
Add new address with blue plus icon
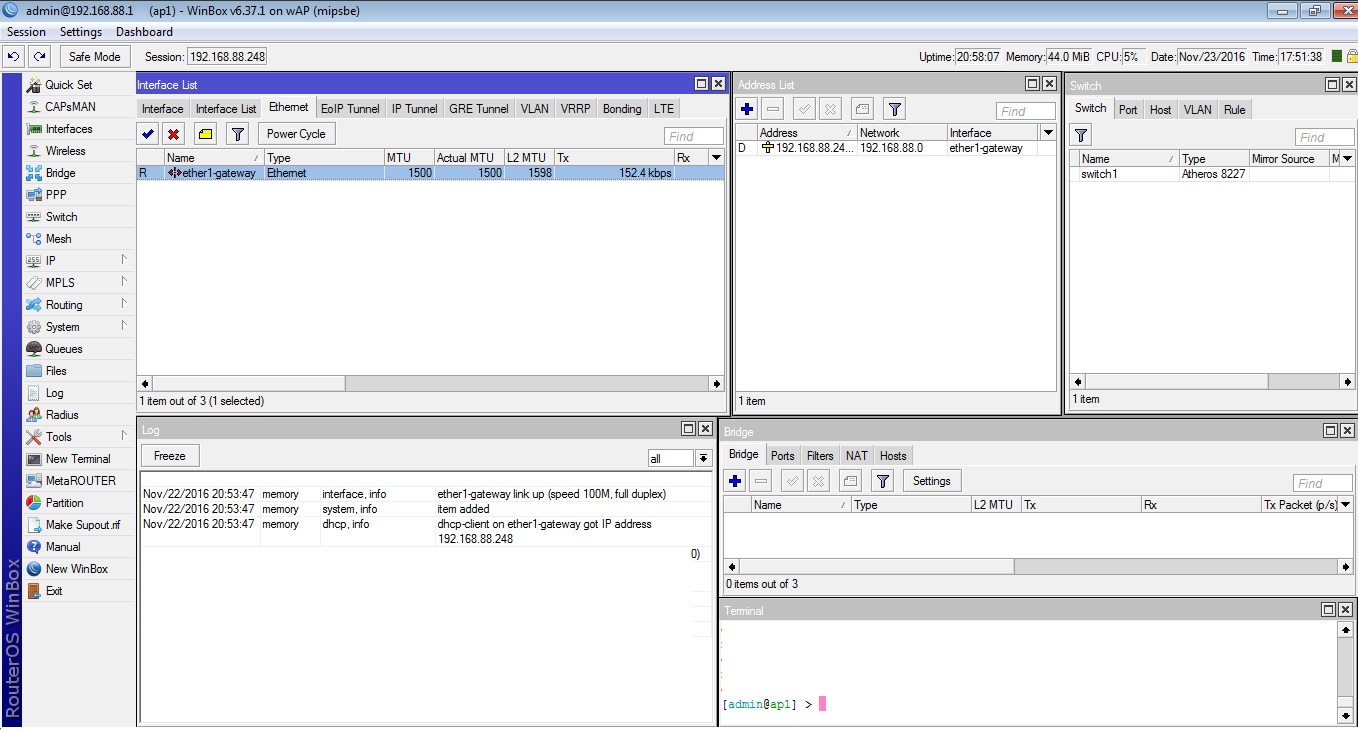747,109
